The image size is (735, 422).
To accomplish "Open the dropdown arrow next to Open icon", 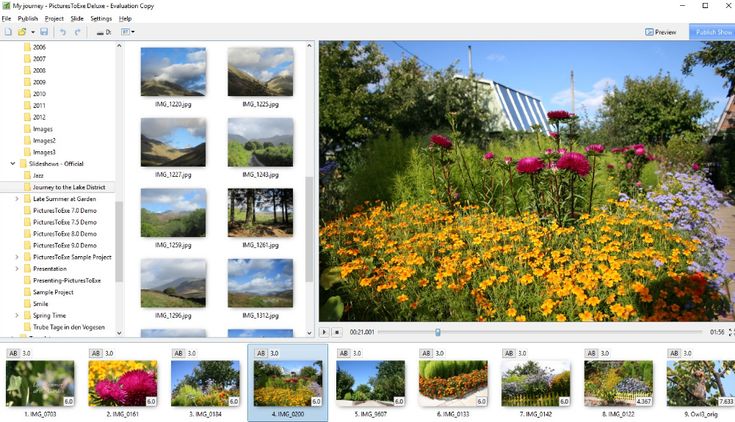I will [x=32, y=32].
